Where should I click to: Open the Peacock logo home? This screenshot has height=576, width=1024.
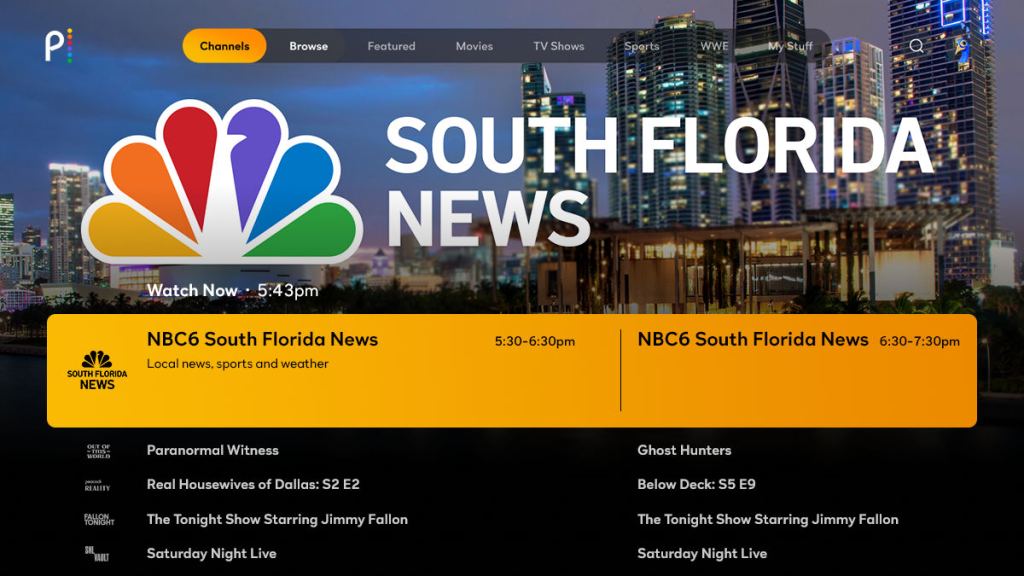(58, 46)
